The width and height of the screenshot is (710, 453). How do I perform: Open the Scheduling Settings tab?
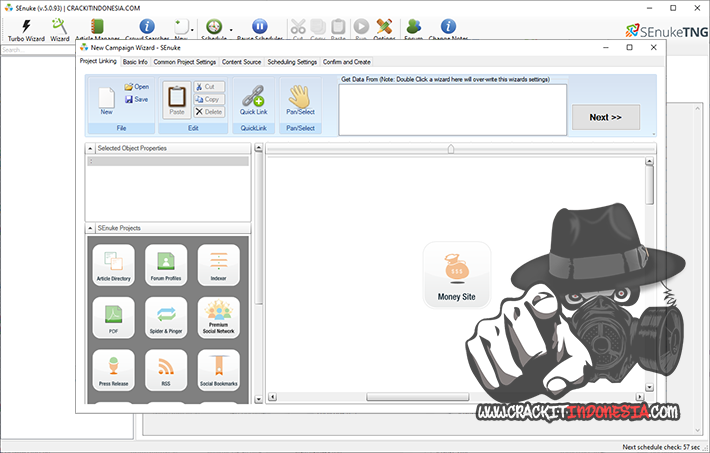point(292,62)
